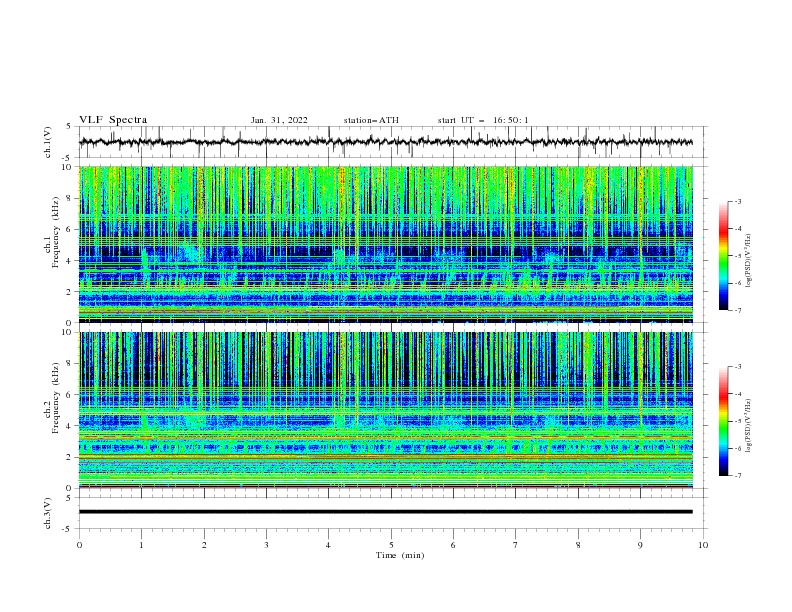
Task: Click the "VLF Spectra" plot title
Action: click(x=113, y=120)
